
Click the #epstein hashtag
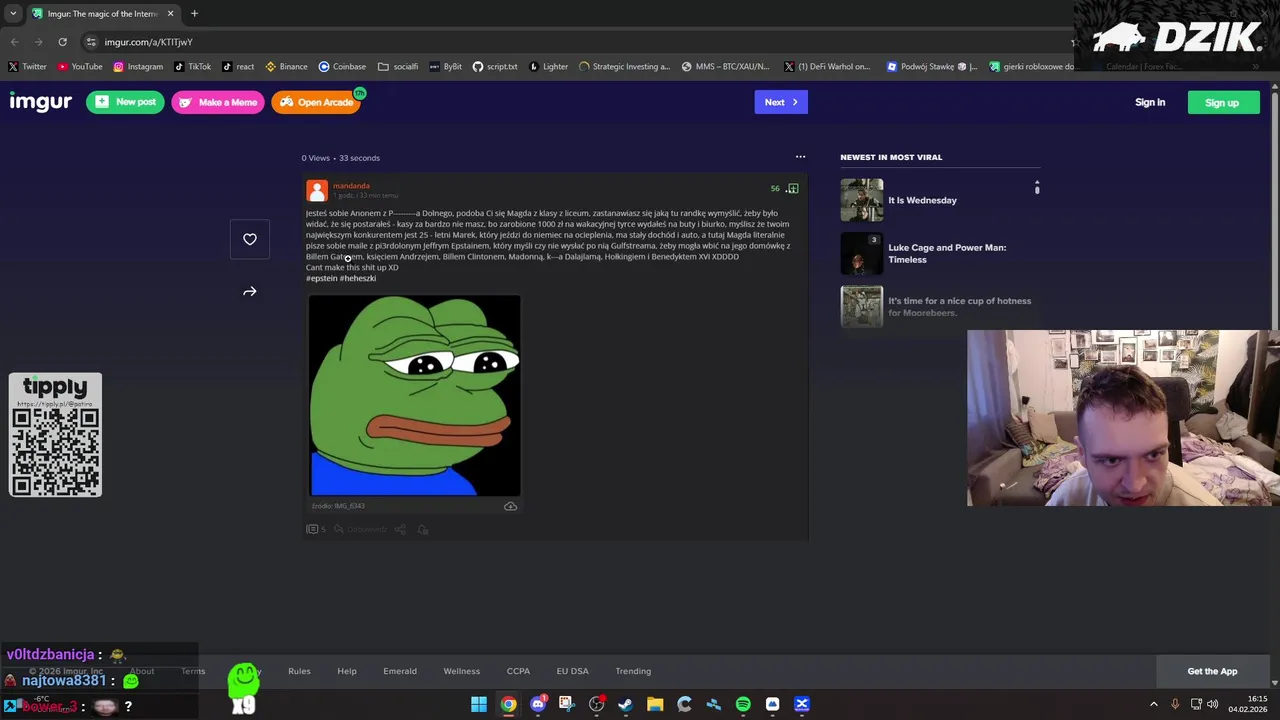pyautogui.click(x=321, y=278)
